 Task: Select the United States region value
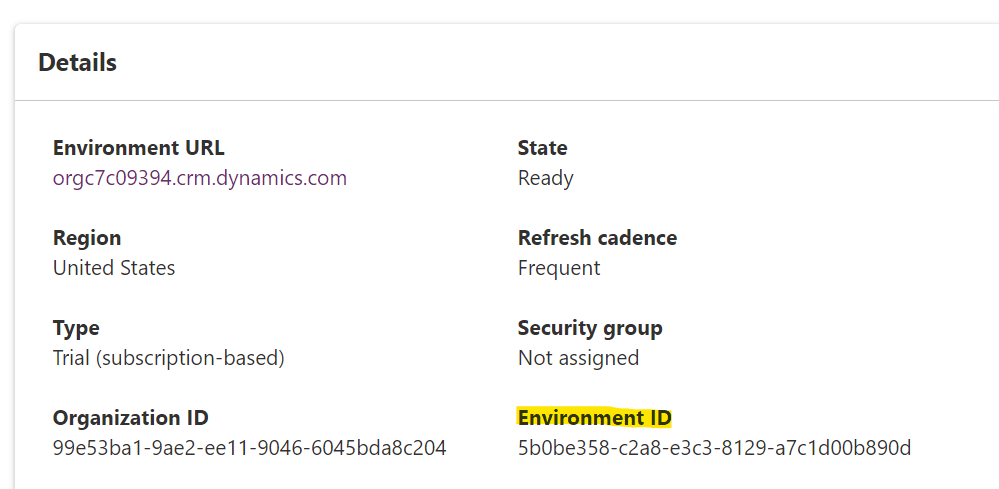point(114,268)
